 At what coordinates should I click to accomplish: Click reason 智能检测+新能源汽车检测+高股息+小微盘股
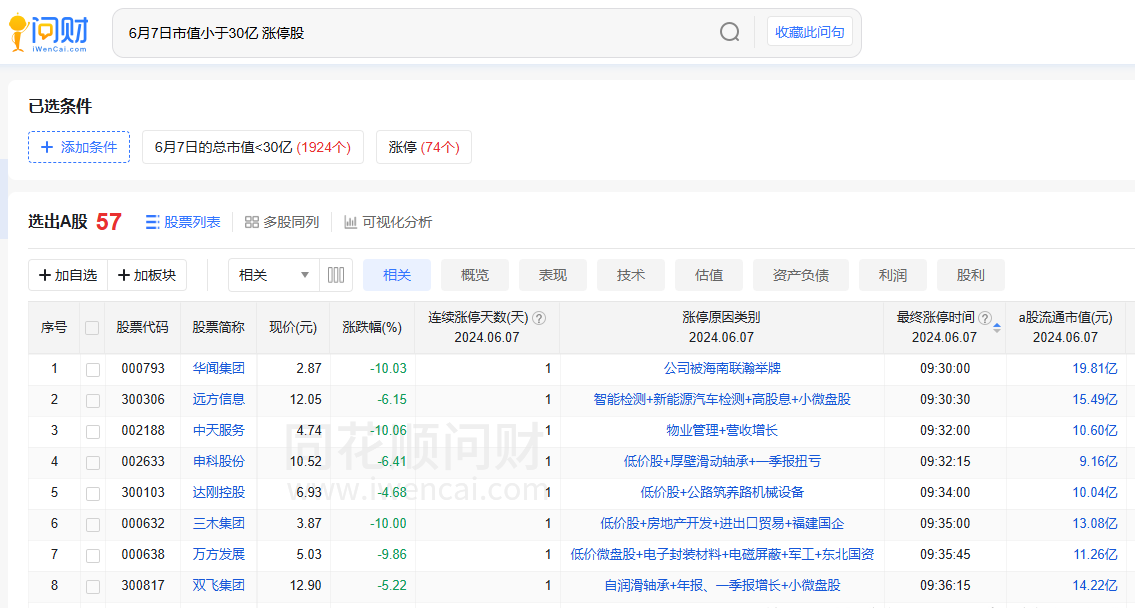[722, 400]
